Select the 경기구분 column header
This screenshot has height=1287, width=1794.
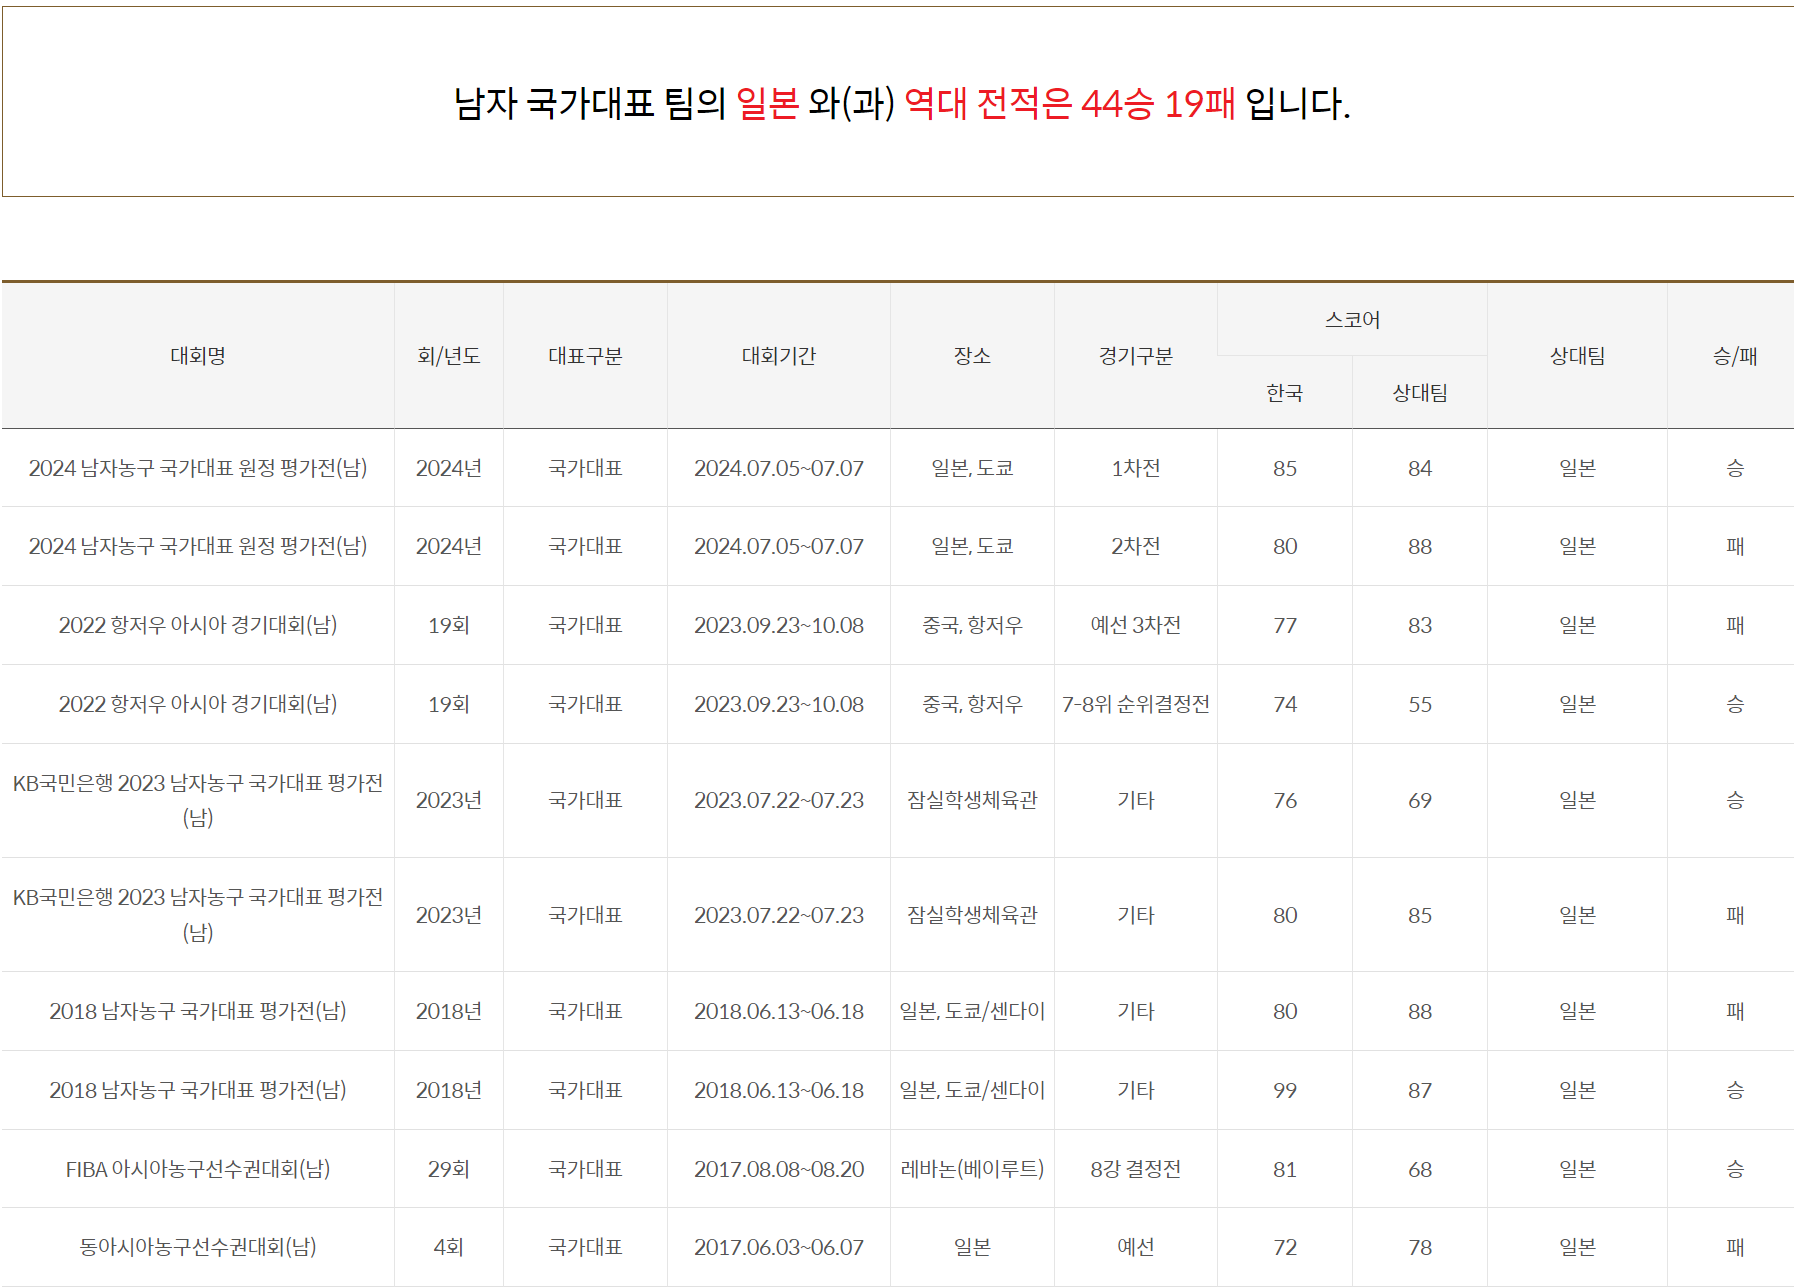pos(1135,356)
